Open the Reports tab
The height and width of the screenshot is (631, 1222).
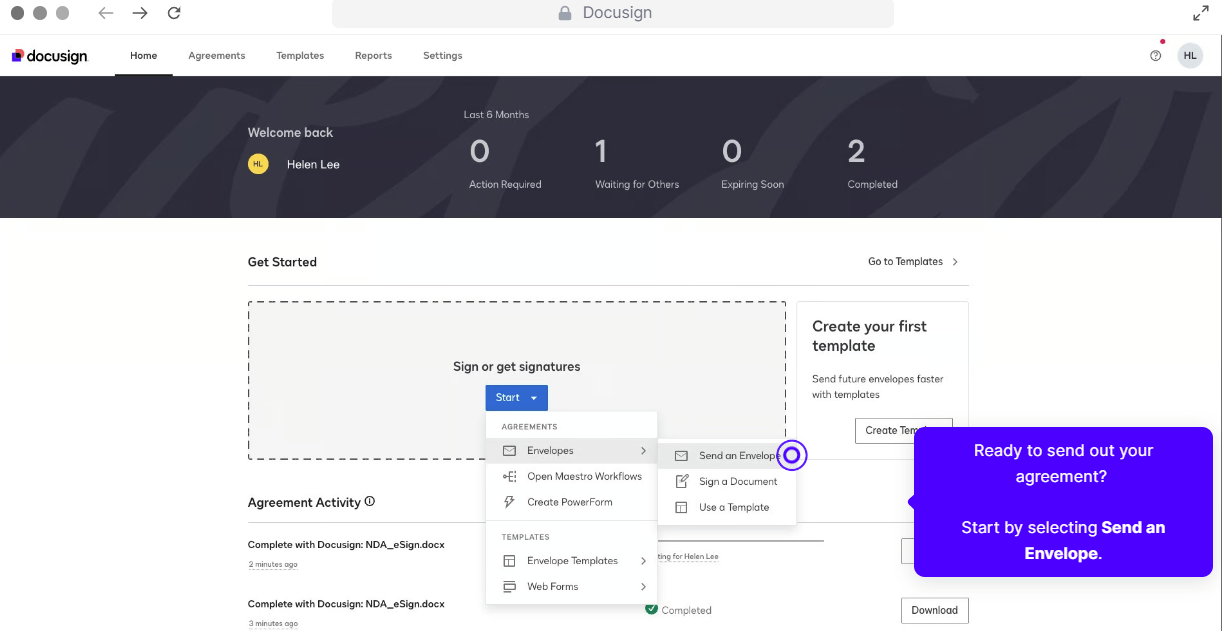tap(373, 56)
